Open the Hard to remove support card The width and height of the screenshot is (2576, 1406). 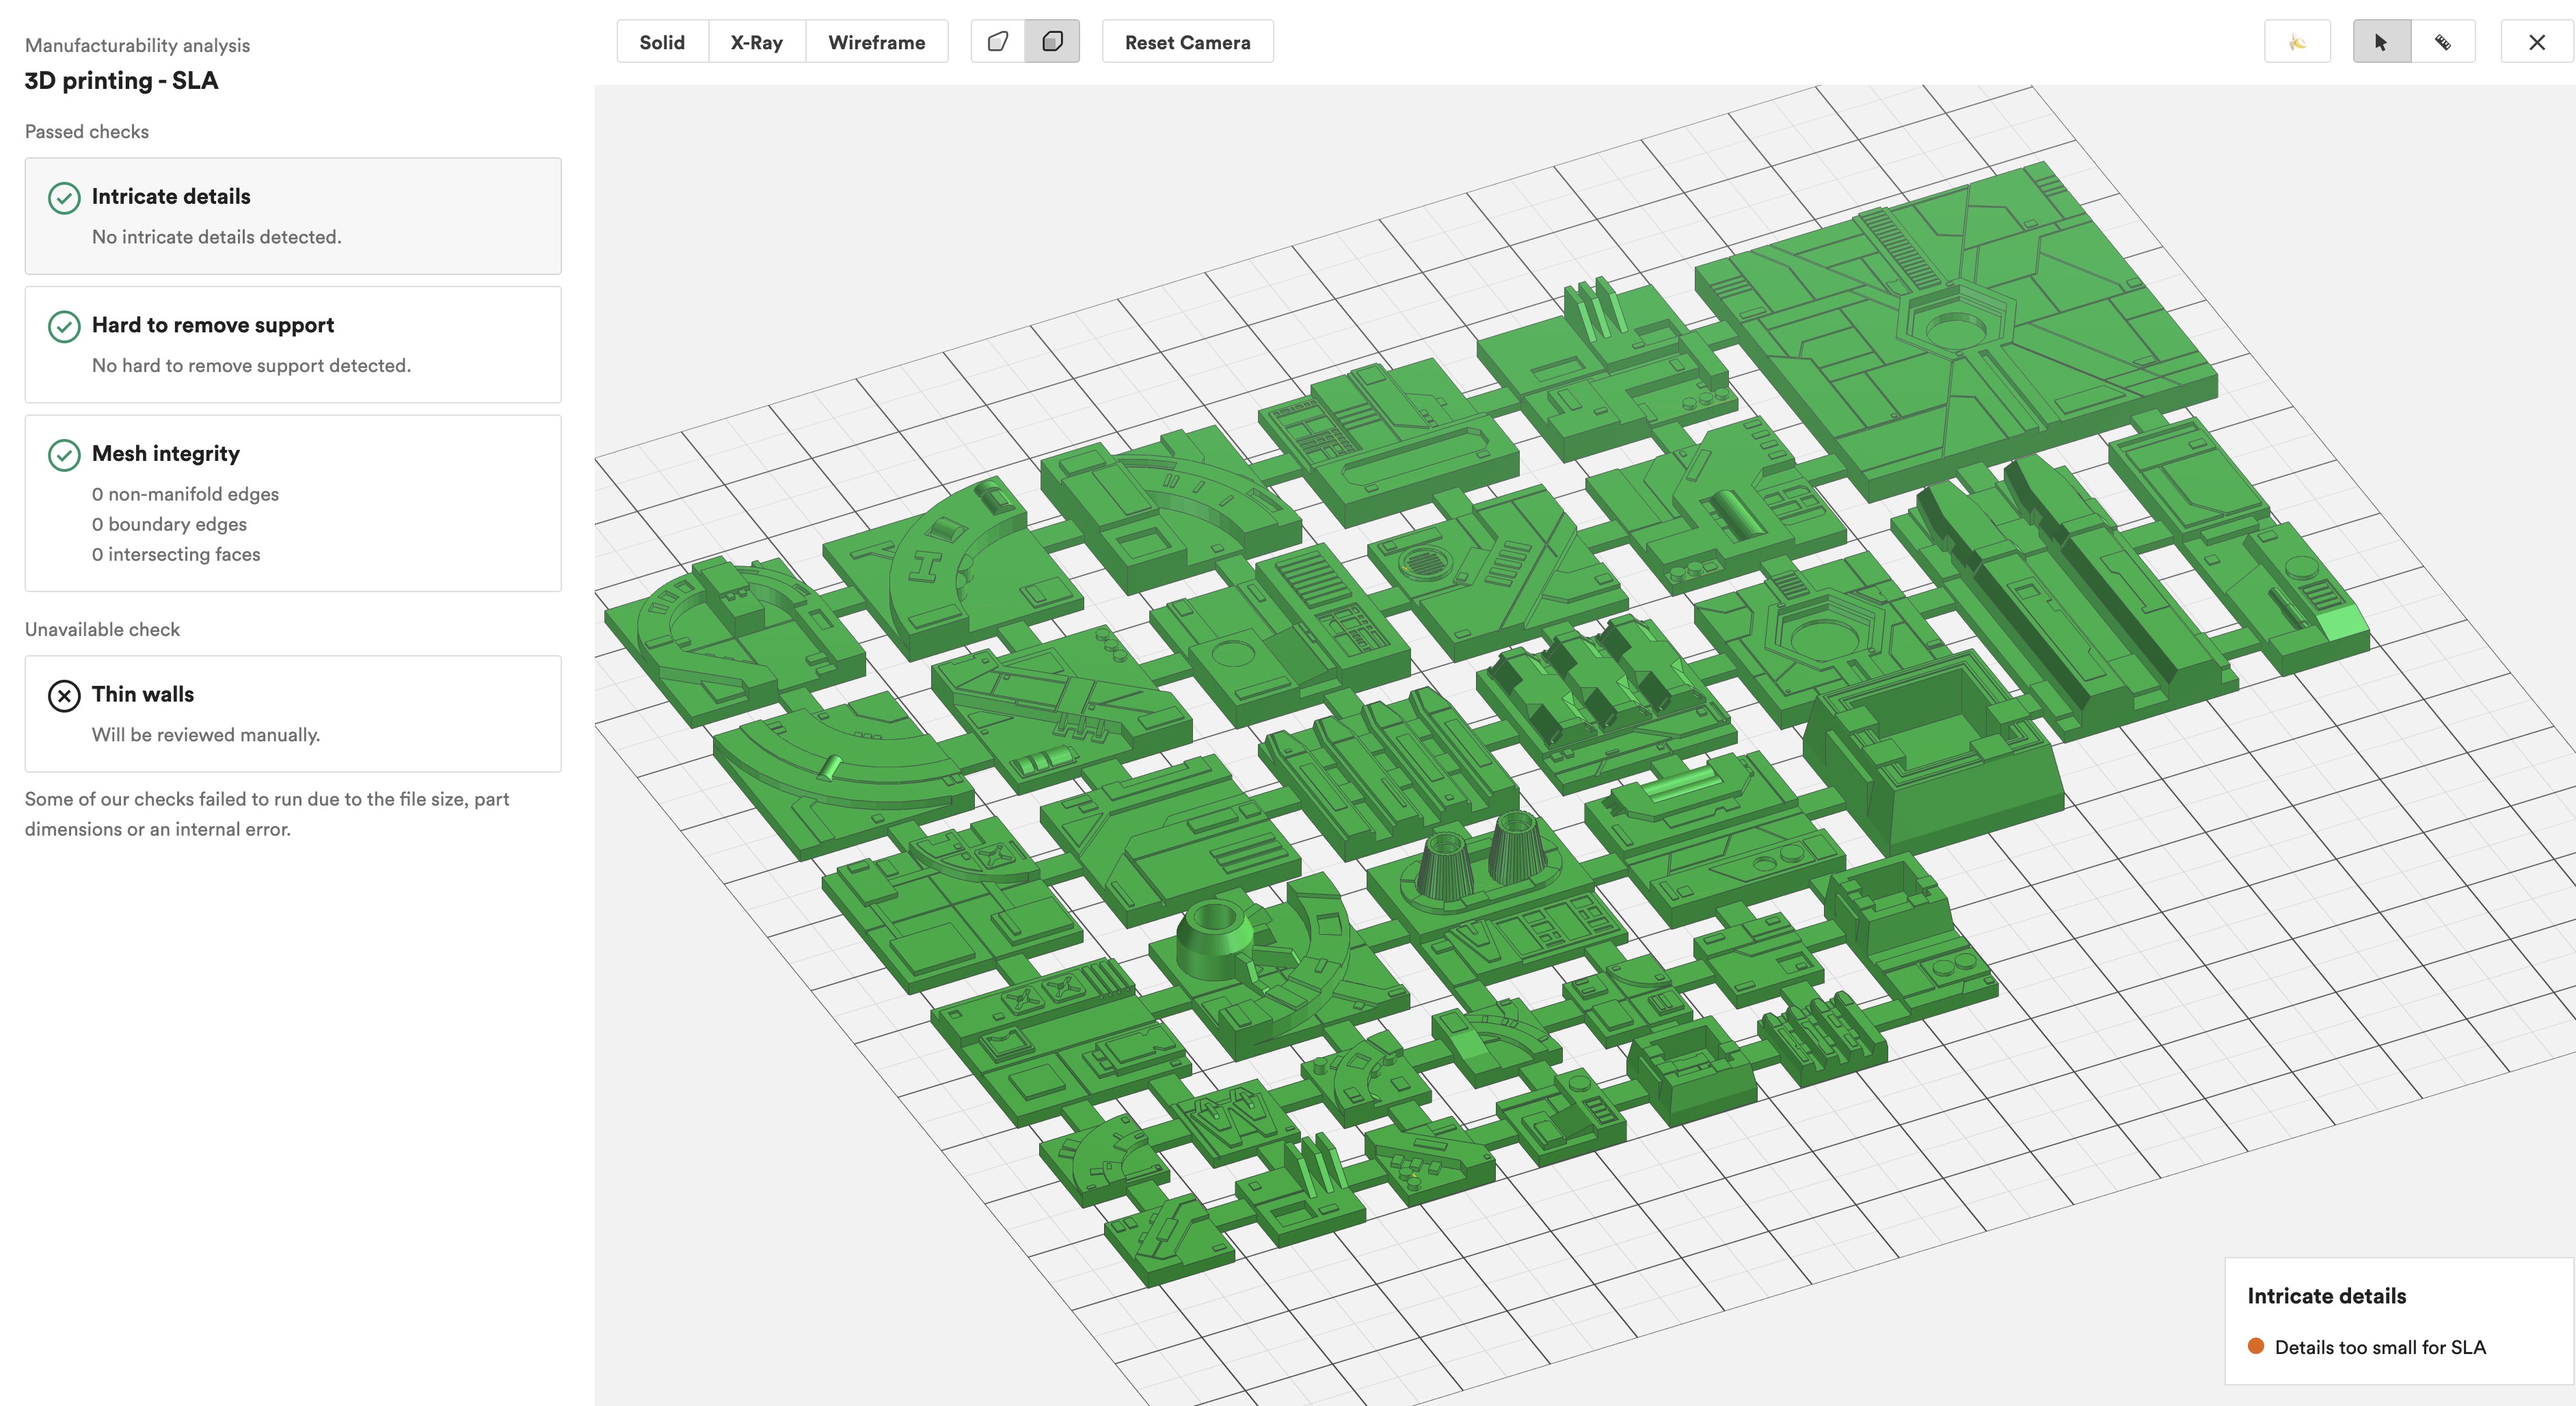[293, 345]
